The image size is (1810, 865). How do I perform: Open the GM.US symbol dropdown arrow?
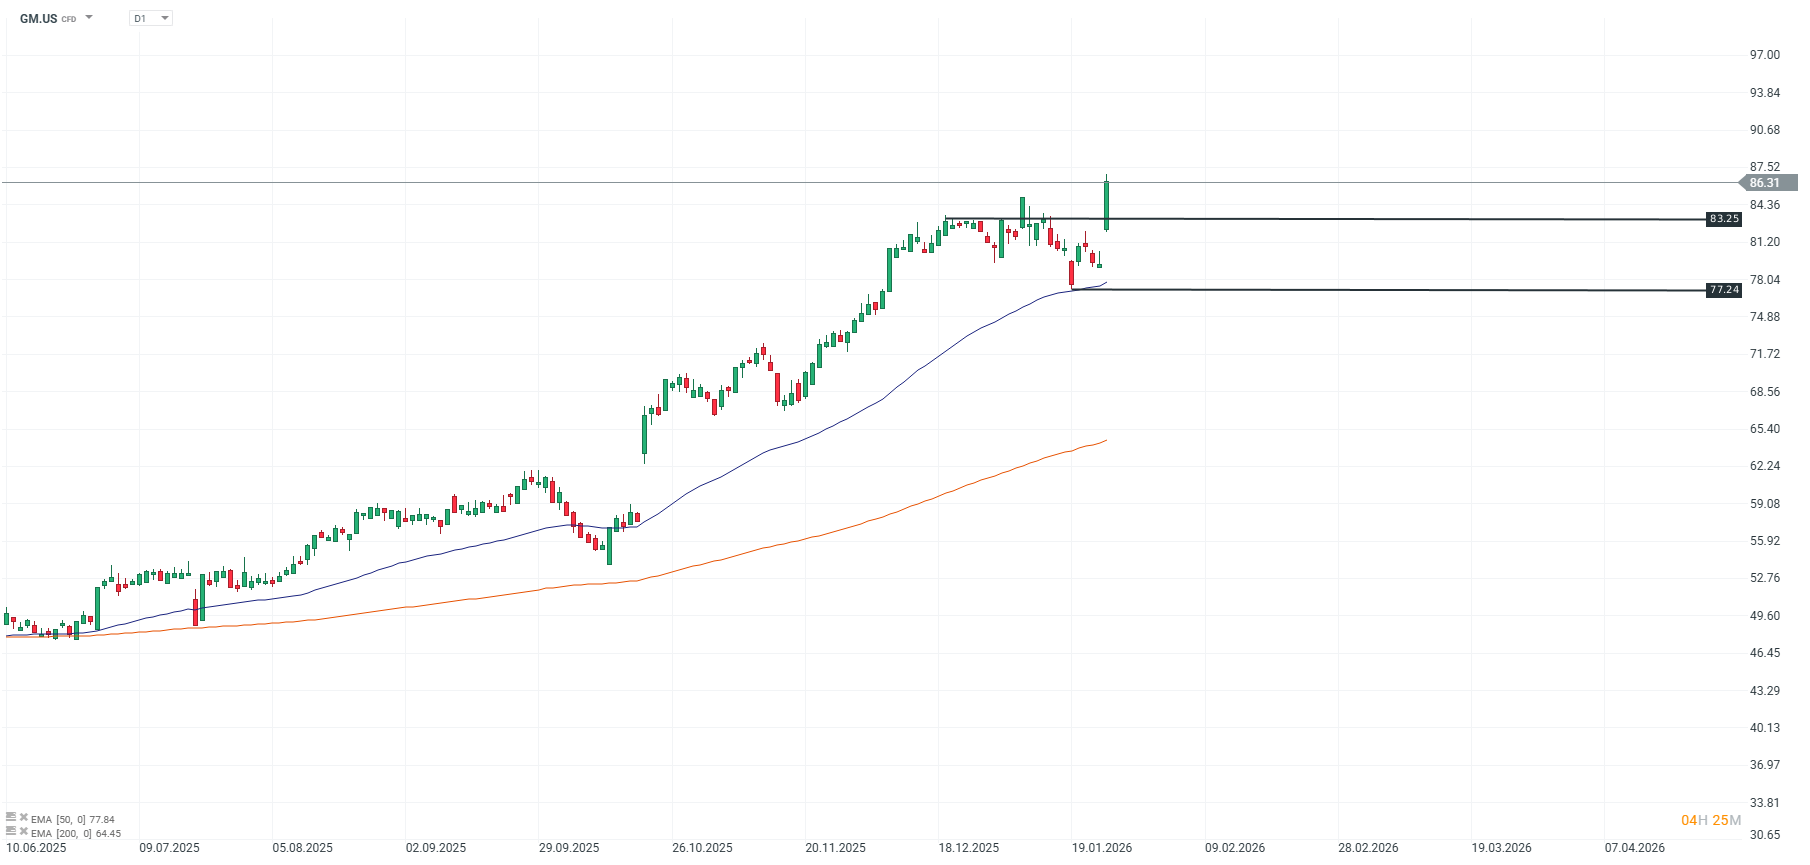click(89, 18)
